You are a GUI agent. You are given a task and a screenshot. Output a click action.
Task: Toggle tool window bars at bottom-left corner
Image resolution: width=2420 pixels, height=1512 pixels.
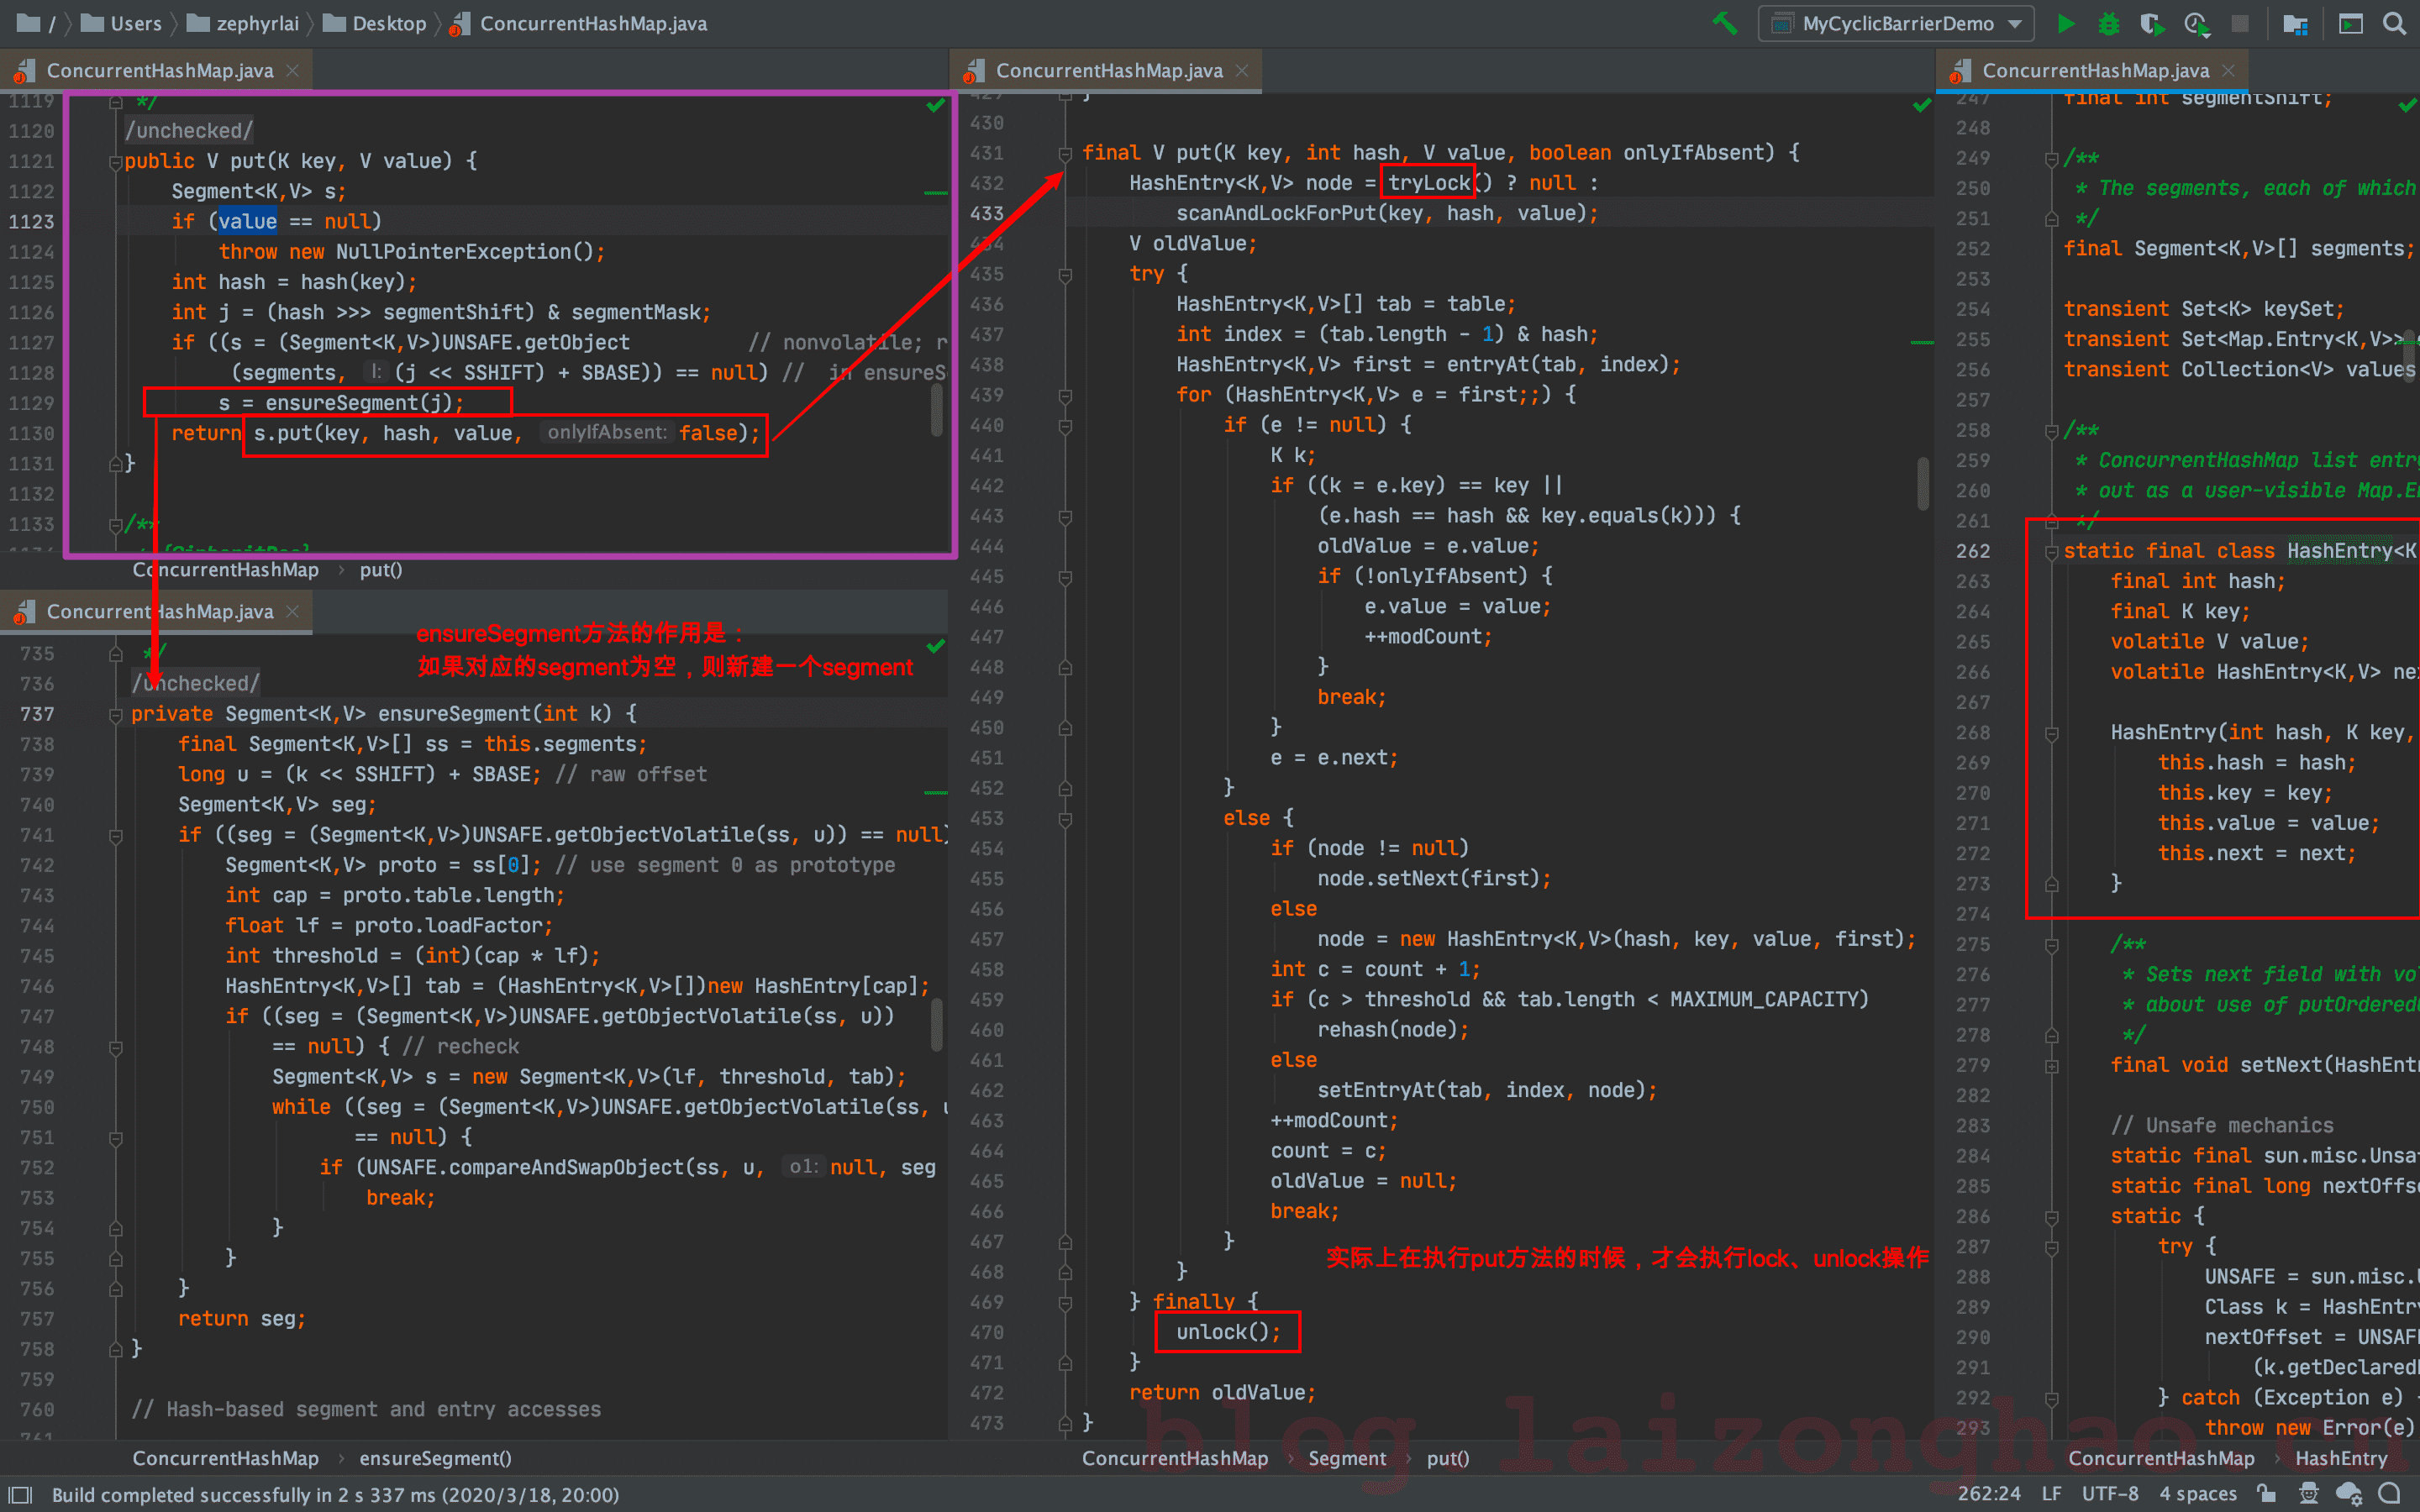20,1494
